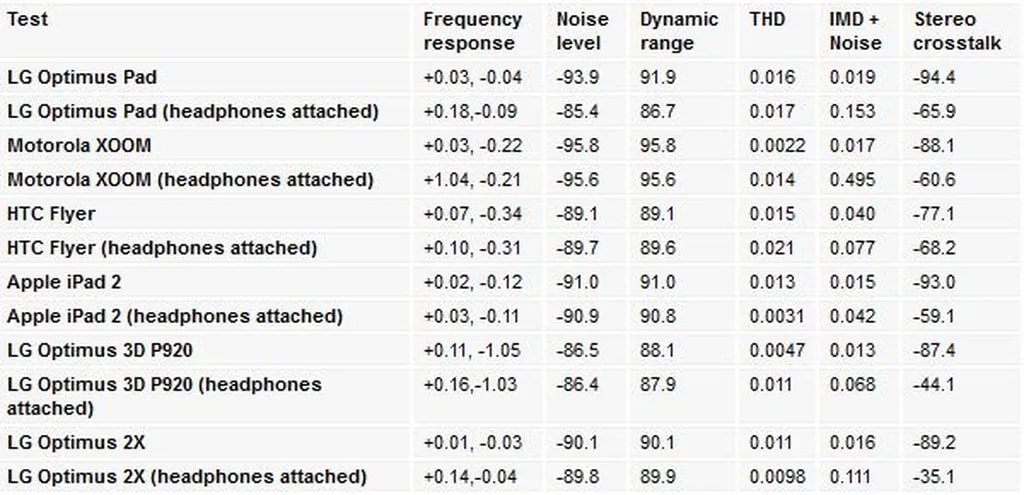Click the Apple iPad 2 row label
This screenshot has width=1024, height=495.
(x=64, y=282)
